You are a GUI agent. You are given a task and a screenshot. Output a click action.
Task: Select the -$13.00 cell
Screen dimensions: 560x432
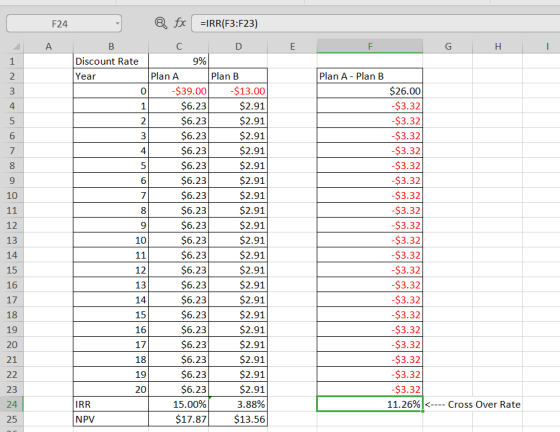pos(238,91)
